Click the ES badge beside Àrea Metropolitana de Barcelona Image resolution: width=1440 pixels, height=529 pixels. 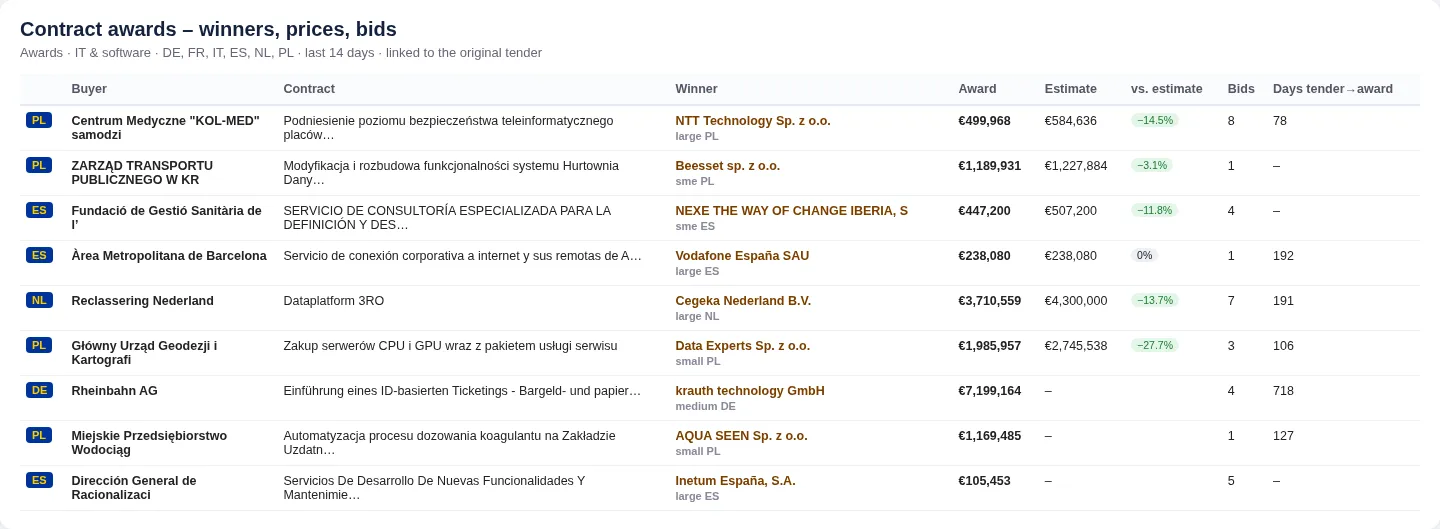pyautogui.click(x=39, y=255)
